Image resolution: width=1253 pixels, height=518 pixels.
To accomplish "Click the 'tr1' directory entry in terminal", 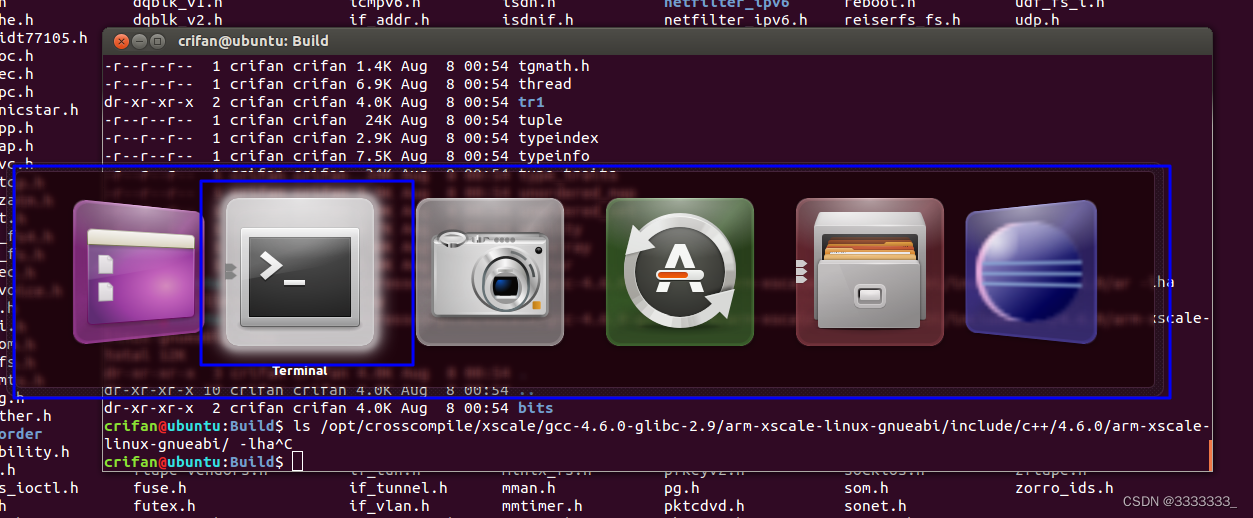I will 531,102.
